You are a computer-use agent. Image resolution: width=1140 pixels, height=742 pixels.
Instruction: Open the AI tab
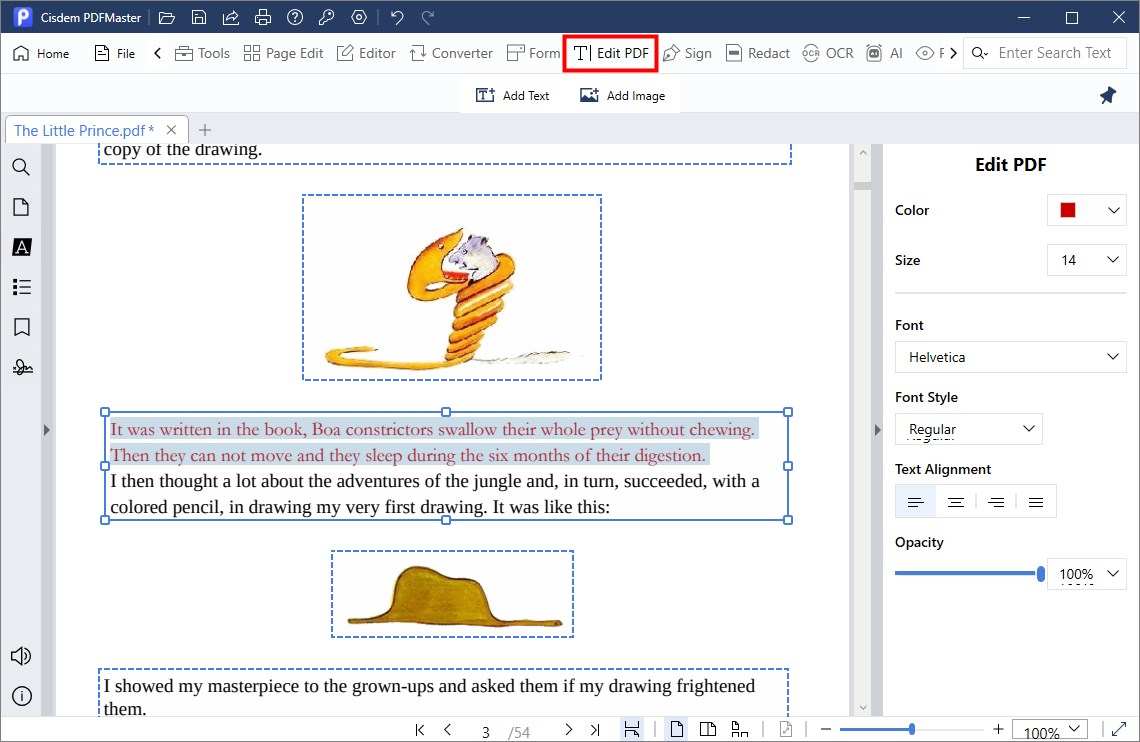884,53
